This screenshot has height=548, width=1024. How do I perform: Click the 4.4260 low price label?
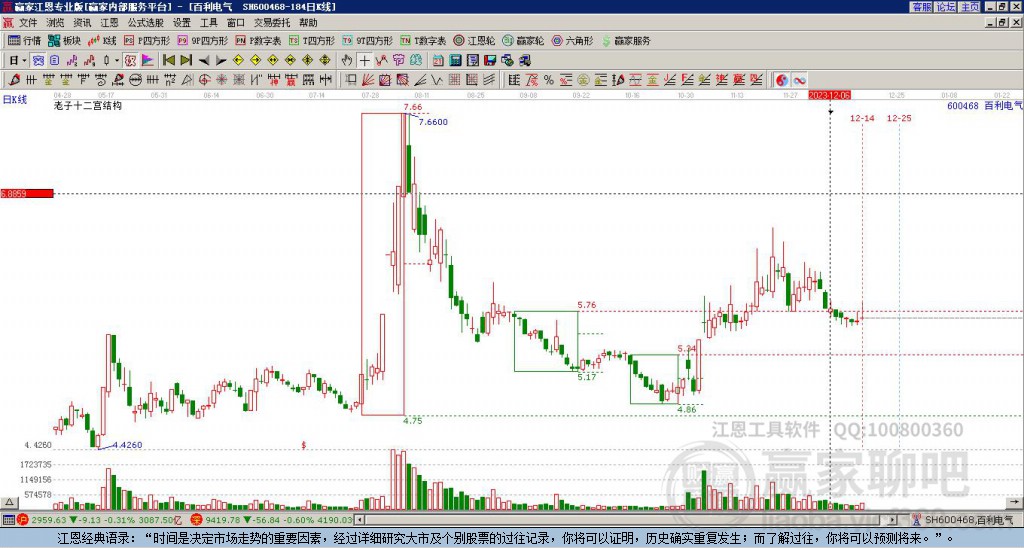[127, 445]
